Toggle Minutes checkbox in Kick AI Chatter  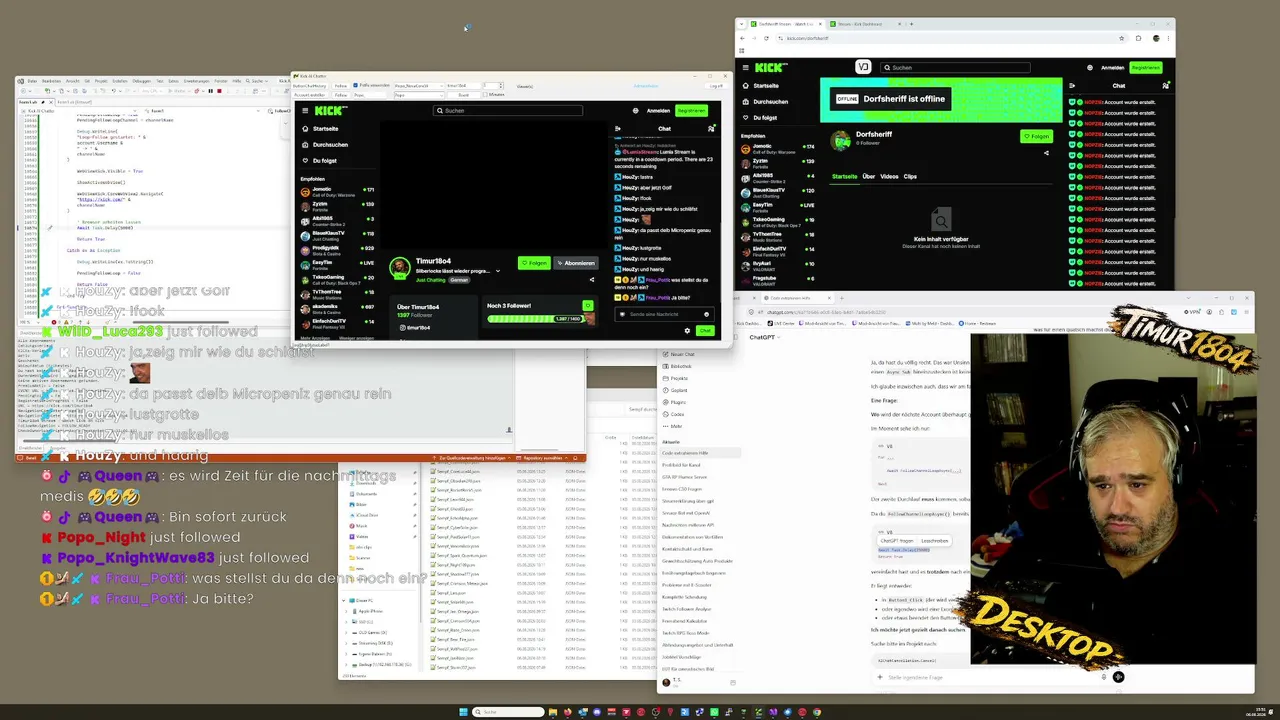pyautogui.click(x=486, y=94)
